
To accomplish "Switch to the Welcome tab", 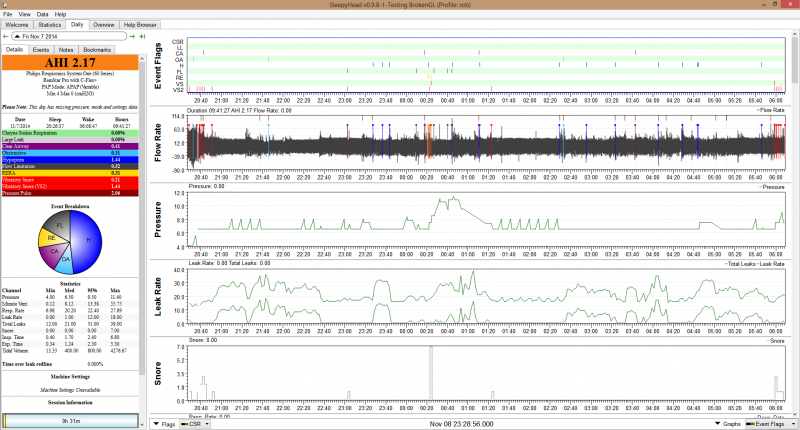I will click(17, 24).
